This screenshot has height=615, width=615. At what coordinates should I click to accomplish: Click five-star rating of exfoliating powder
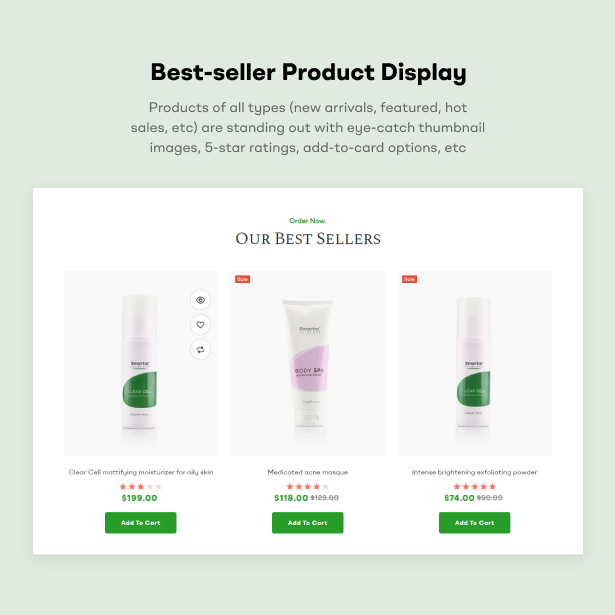[475, 487]
